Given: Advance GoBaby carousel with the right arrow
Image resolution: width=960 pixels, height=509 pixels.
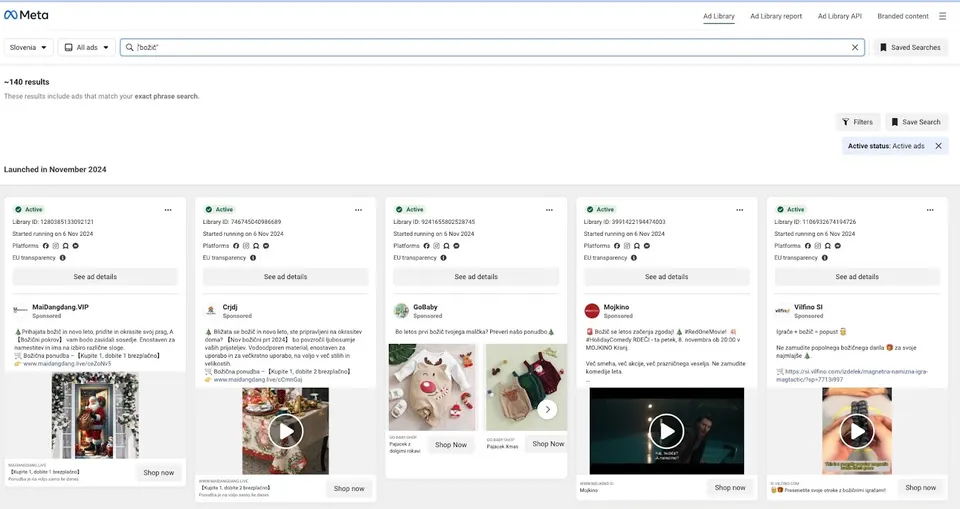Looking at the screenshot, I should [x=547, y=409].
